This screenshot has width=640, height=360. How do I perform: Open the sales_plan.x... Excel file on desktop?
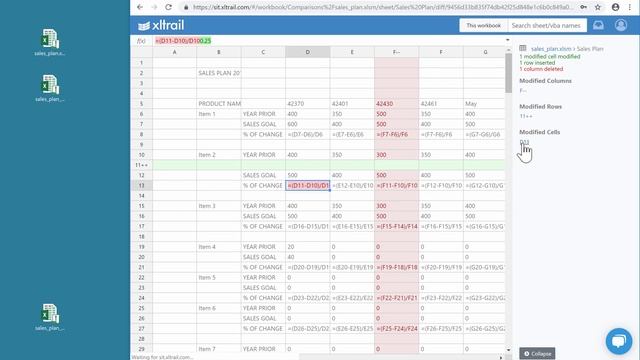pyautogui.click(x=49, y=42)
